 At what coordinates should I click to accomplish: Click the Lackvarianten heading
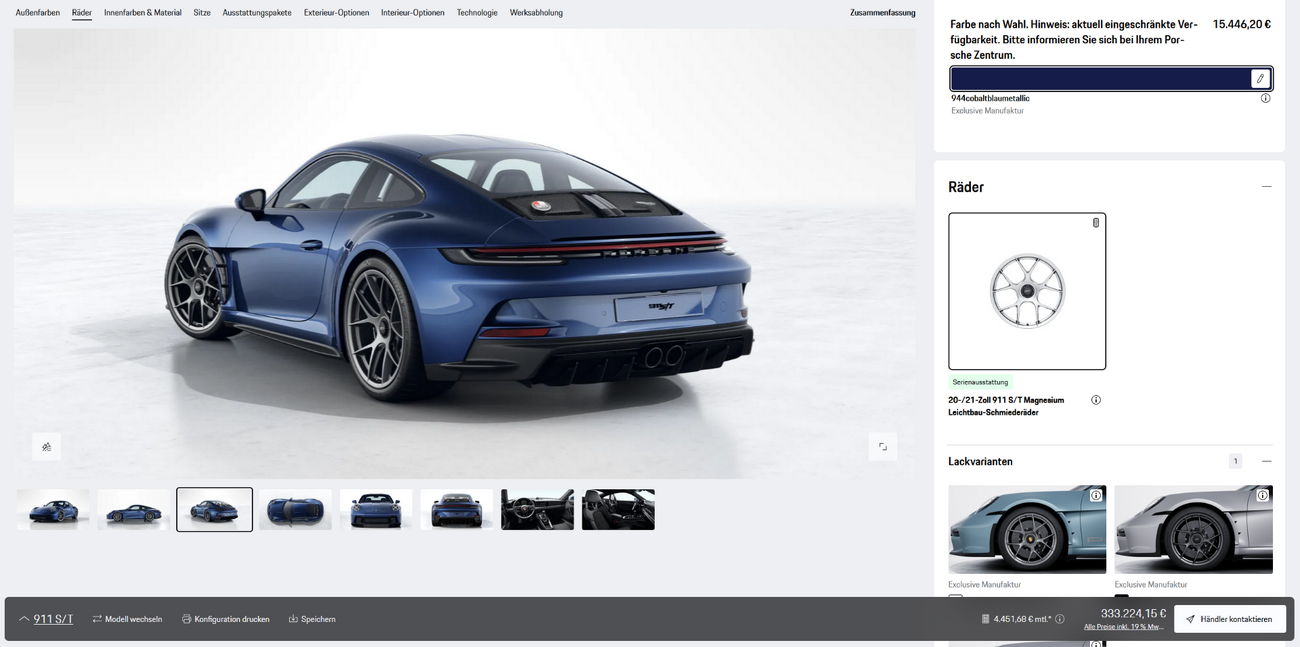(x=980, y=461)
